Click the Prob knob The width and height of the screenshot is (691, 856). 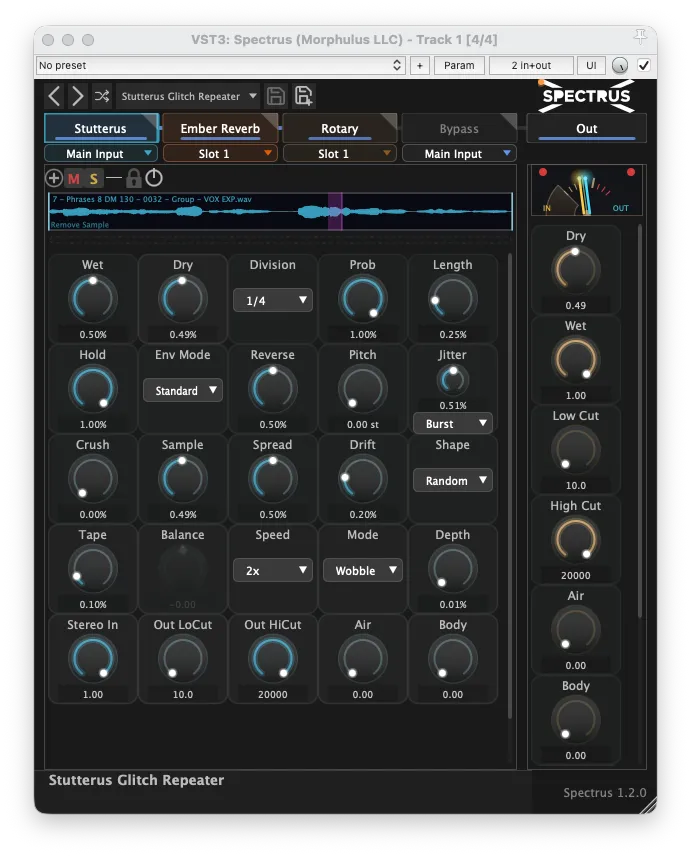[363, 299]
